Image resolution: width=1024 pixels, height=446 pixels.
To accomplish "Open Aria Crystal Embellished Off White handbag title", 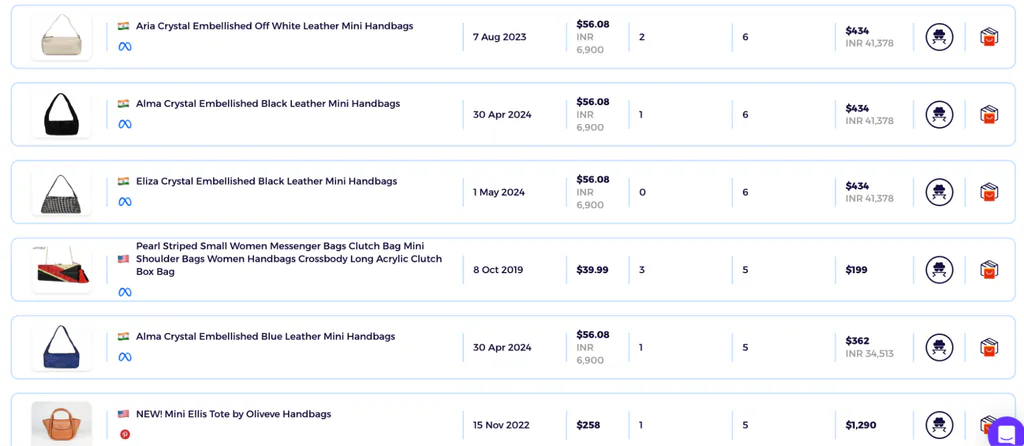I will tap(274, 26).
